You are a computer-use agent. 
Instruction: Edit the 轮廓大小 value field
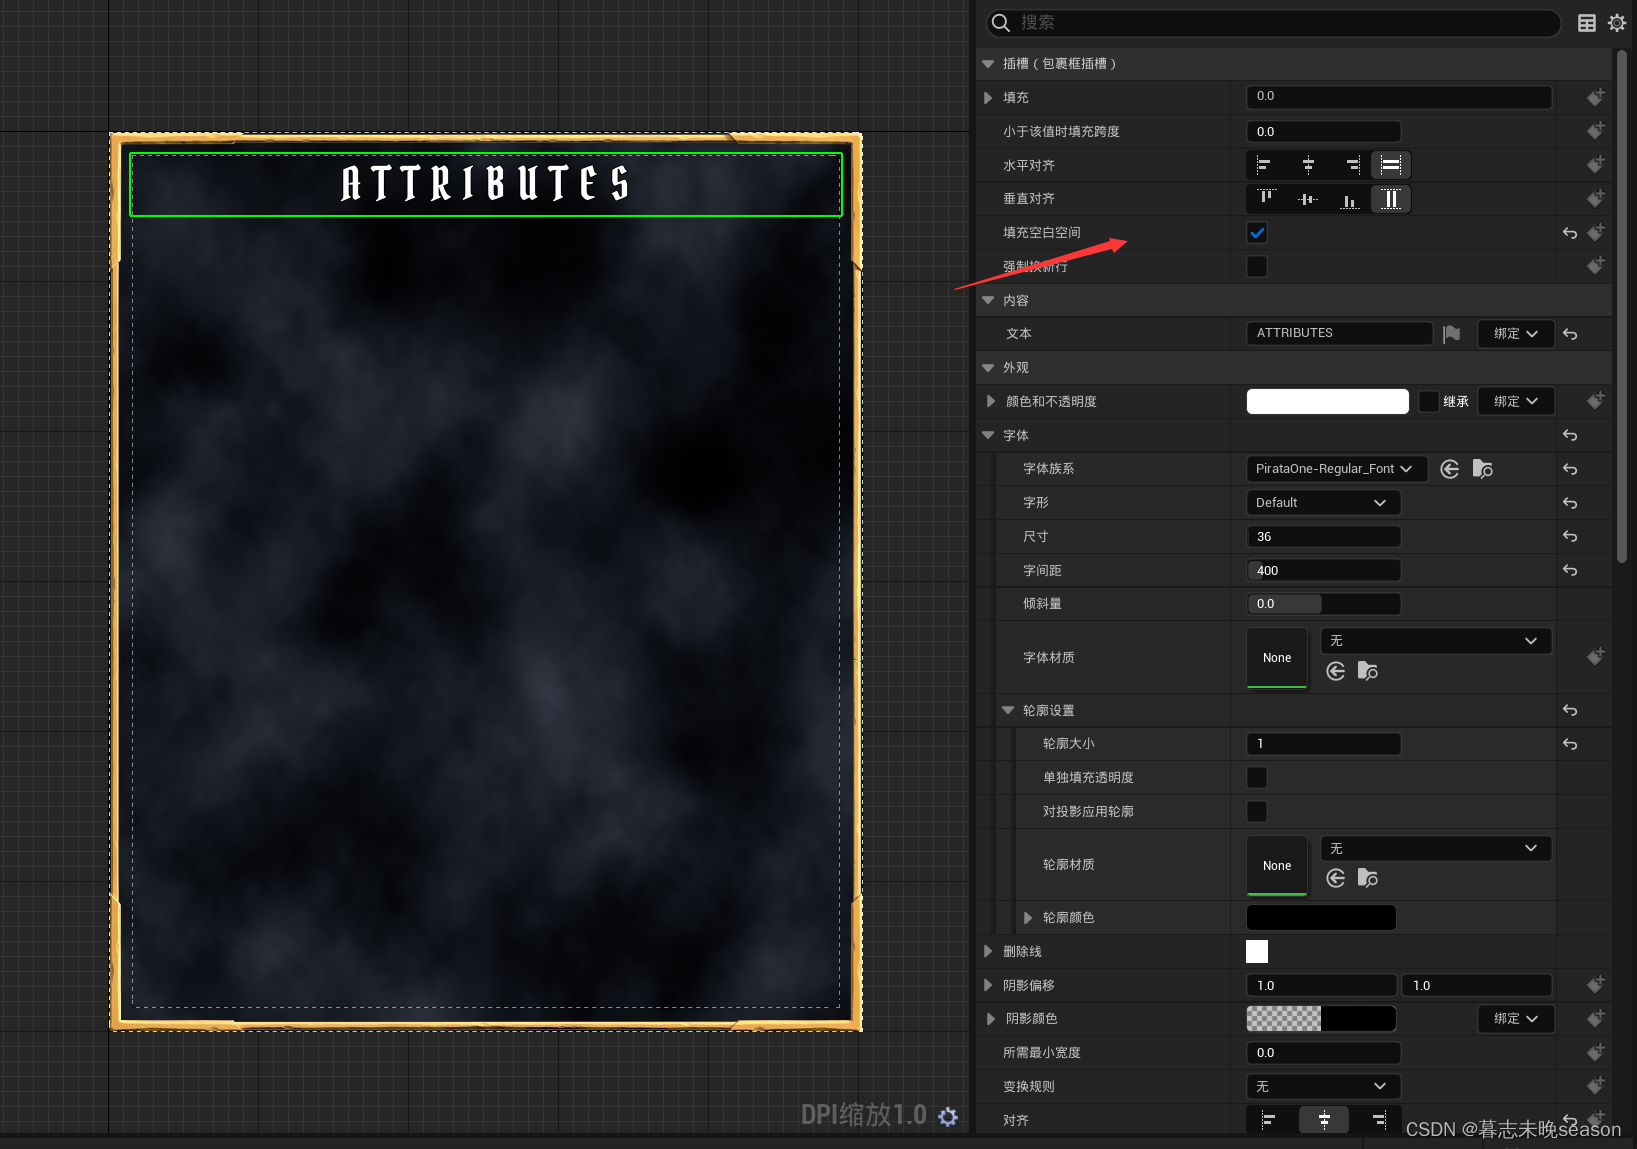pyautogui.click(x=1323, y=744)
